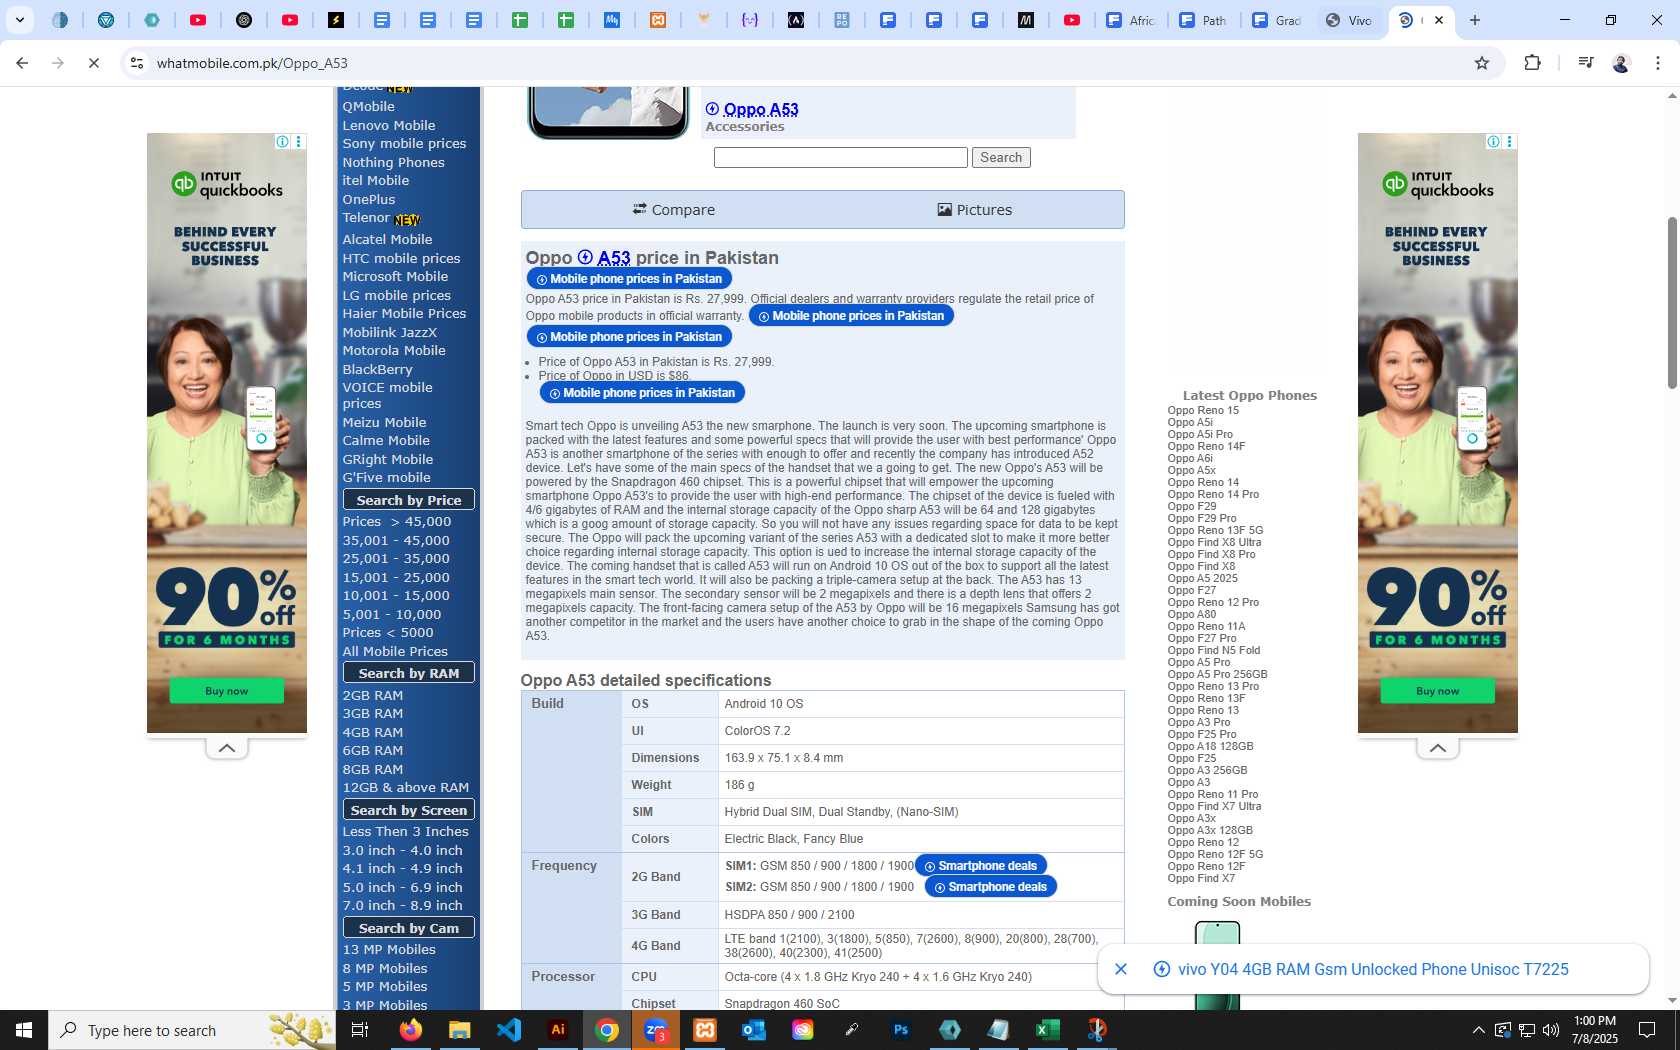The image size is (1680, 1050).
Task: Collapse the right QuickBooks ad chevron
Action: coord(1438,748)
